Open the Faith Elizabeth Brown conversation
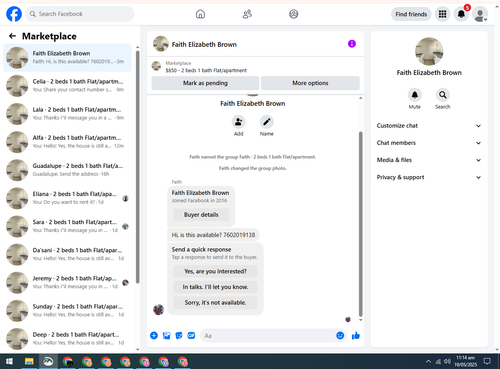This screenshot has height=369, width=500. click(x=67, y=57)
